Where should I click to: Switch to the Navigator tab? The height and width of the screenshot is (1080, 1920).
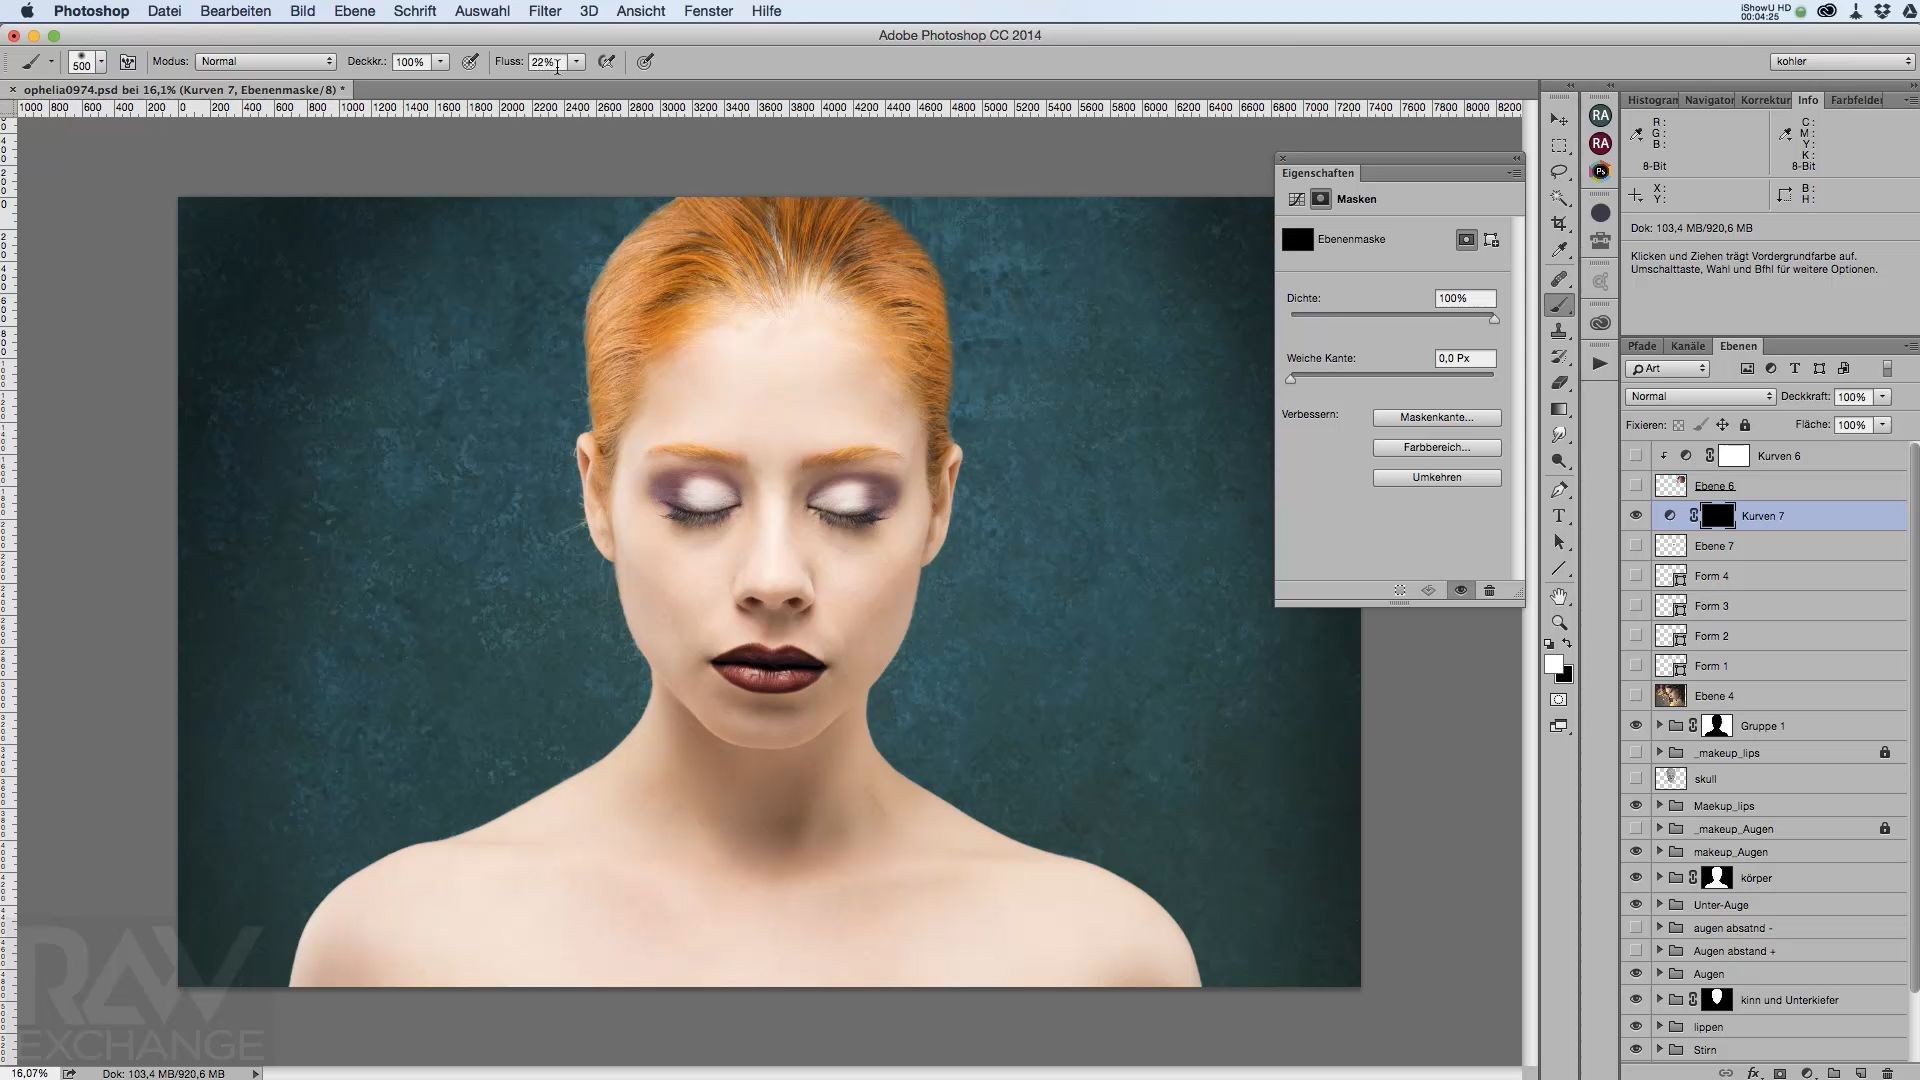(x=1708, y=100)
